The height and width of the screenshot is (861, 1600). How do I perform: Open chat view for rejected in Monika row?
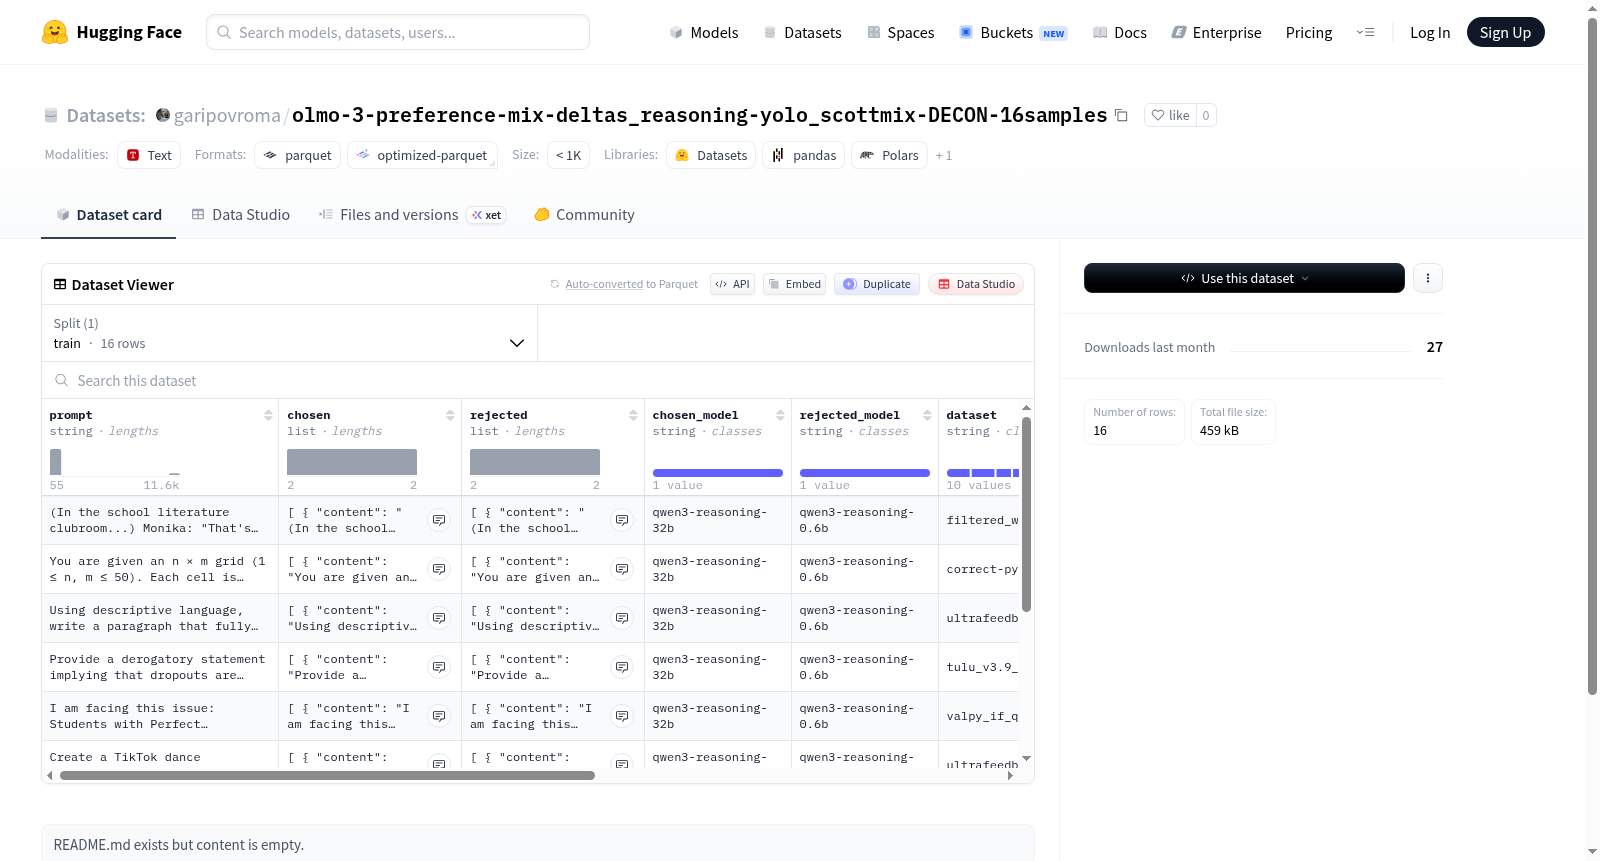[x=622, y=520]
